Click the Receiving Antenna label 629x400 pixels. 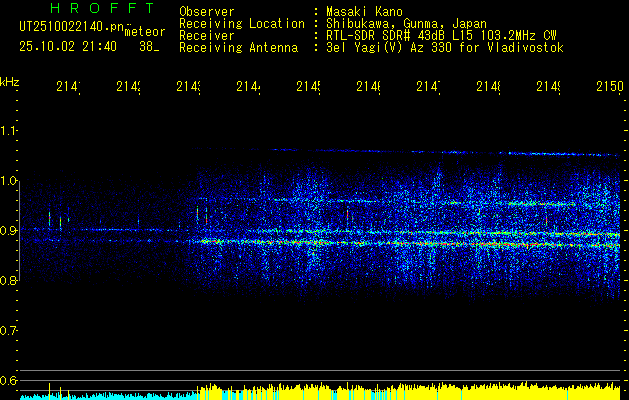point(238,48)
